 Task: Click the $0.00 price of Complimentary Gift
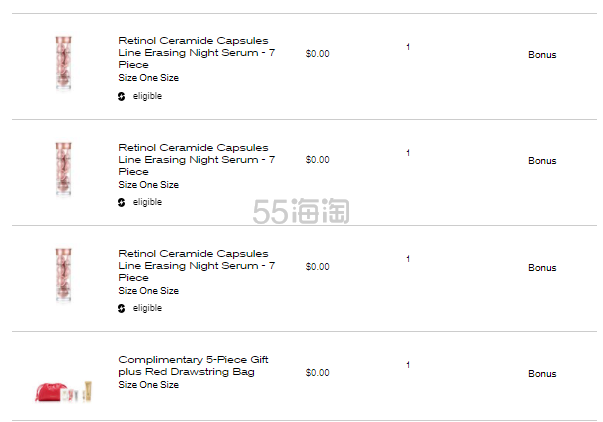tap(317, 373)
